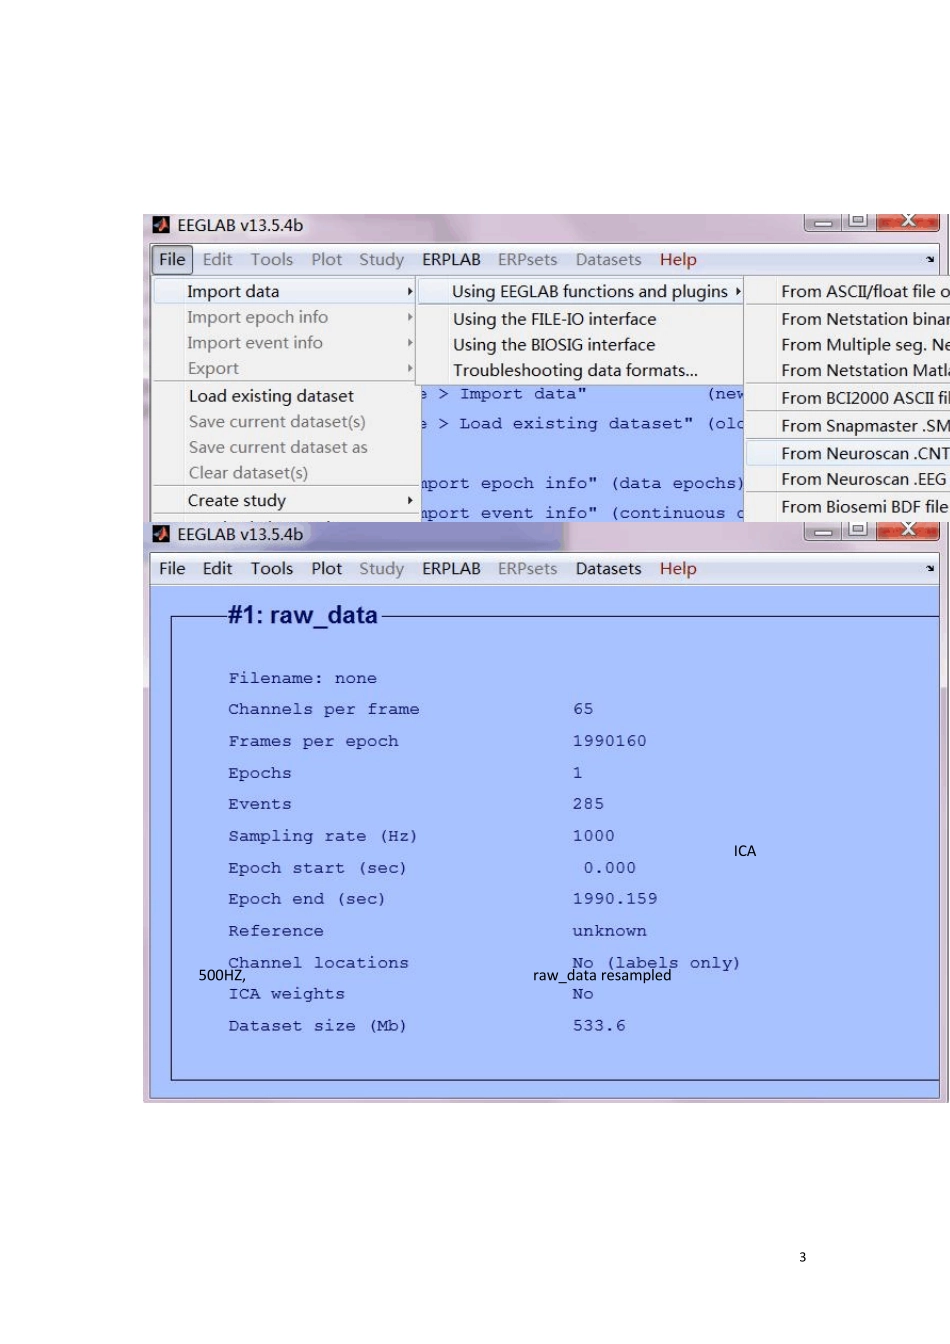Select Using the FILE-IO interface
This screenshot has width=950, height=1344.
click(x=555, y=320)
